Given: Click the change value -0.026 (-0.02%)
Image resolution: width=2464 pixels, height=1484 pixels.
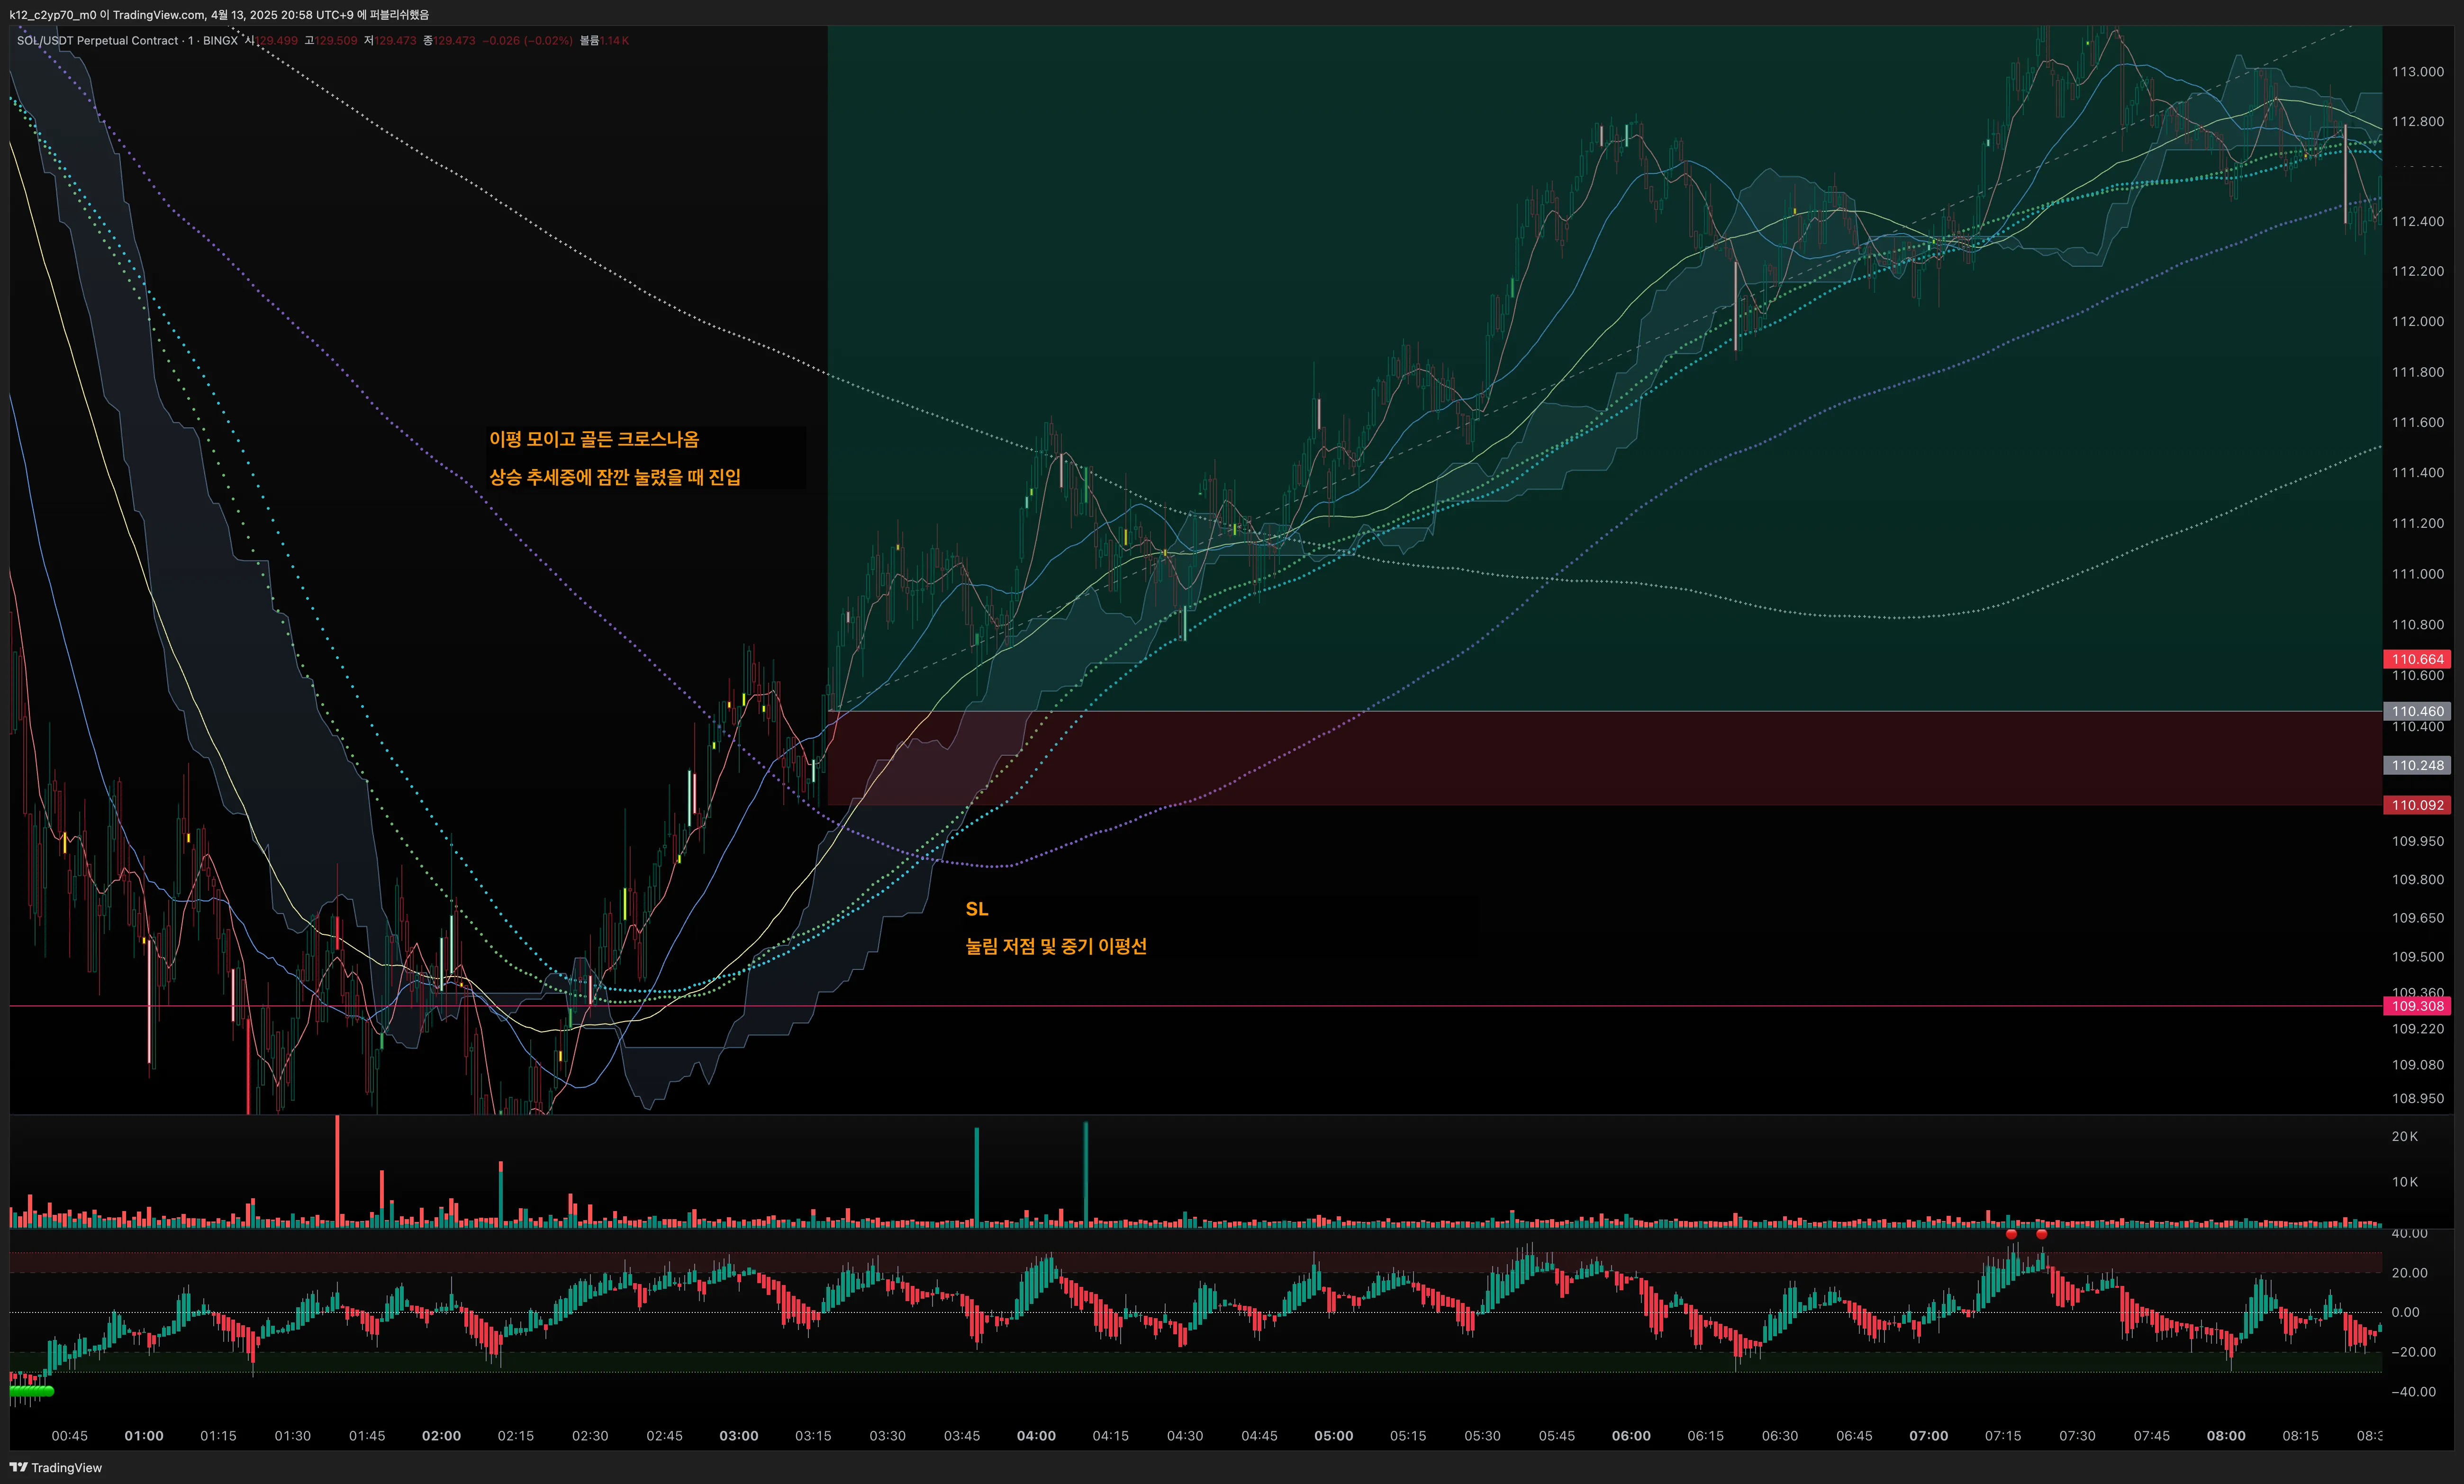Looking at the screenshot, I should [x=527, y=41].
